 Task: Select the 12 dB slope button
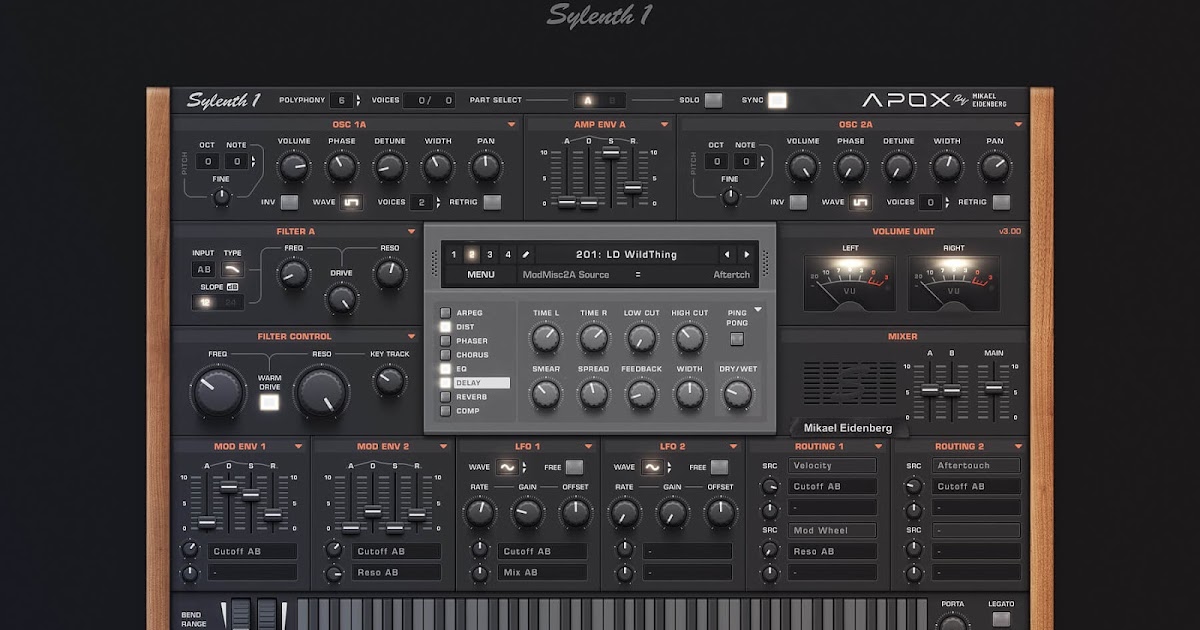pyautogui.click(x=205, y=302)
